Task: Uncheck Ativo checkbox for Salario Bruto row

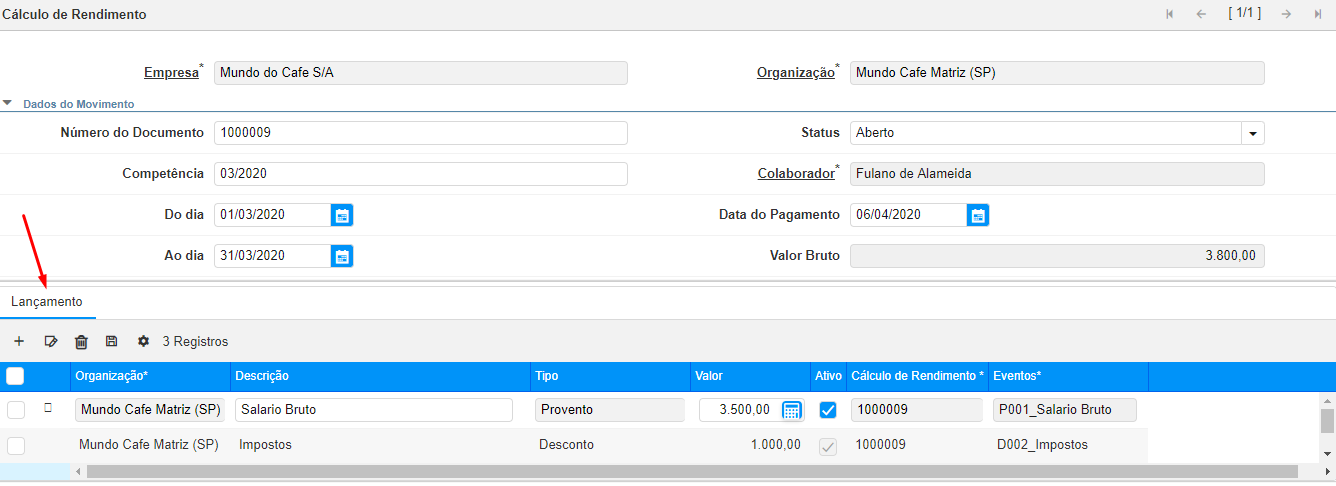Action: [x=828, y=410]
